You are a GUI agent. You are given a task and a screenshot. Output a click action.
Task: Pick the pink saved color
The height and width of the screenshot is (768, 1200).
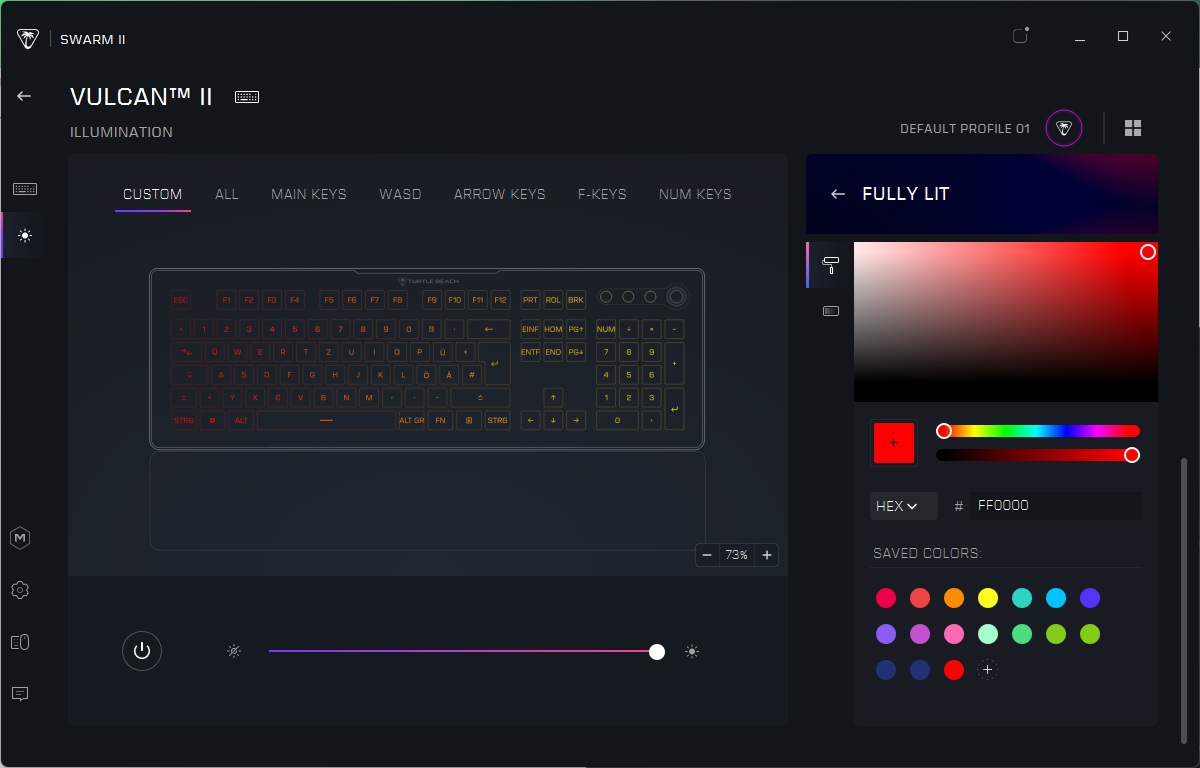954,634
